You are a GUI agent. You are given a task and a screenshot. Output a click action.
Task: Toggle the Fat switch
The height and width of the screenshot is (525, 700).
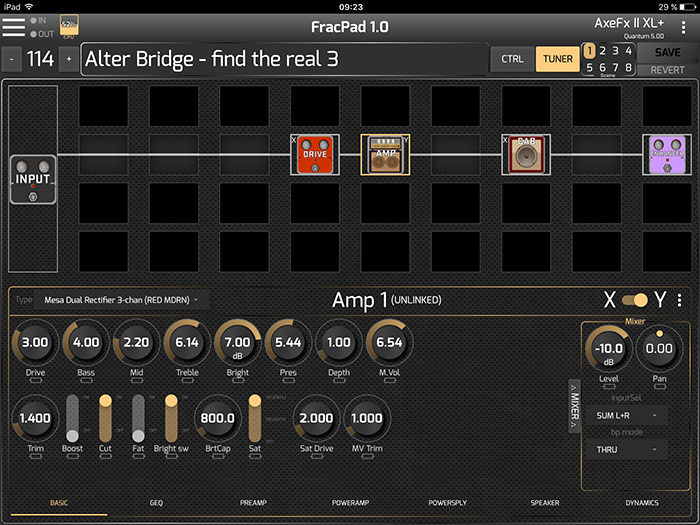[138, 418]
